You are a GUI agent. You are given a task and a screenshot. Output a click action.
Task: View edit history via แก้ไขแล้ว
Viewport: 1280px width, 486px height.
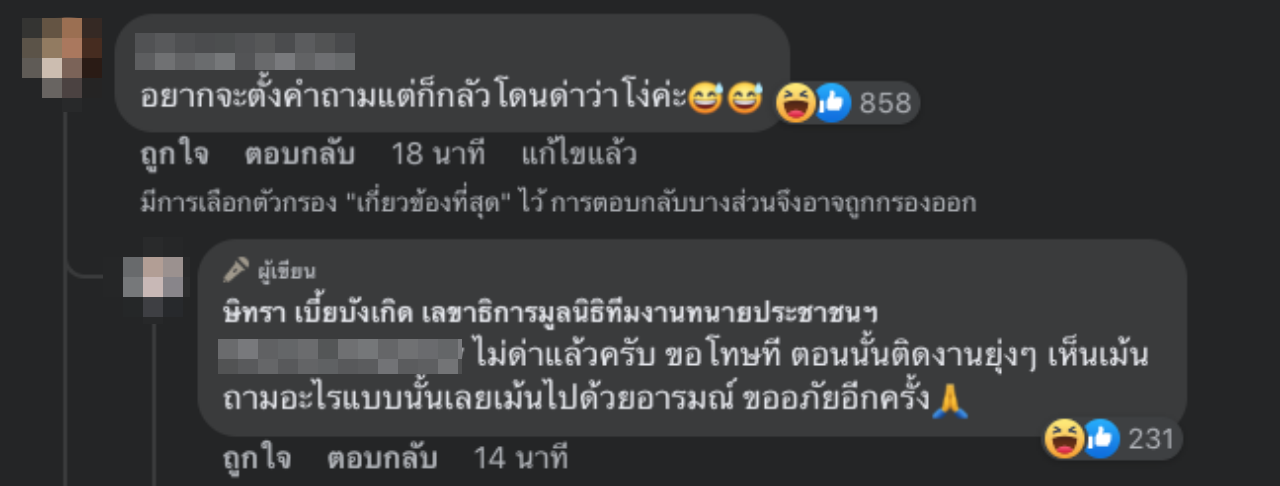coord(579,155)
